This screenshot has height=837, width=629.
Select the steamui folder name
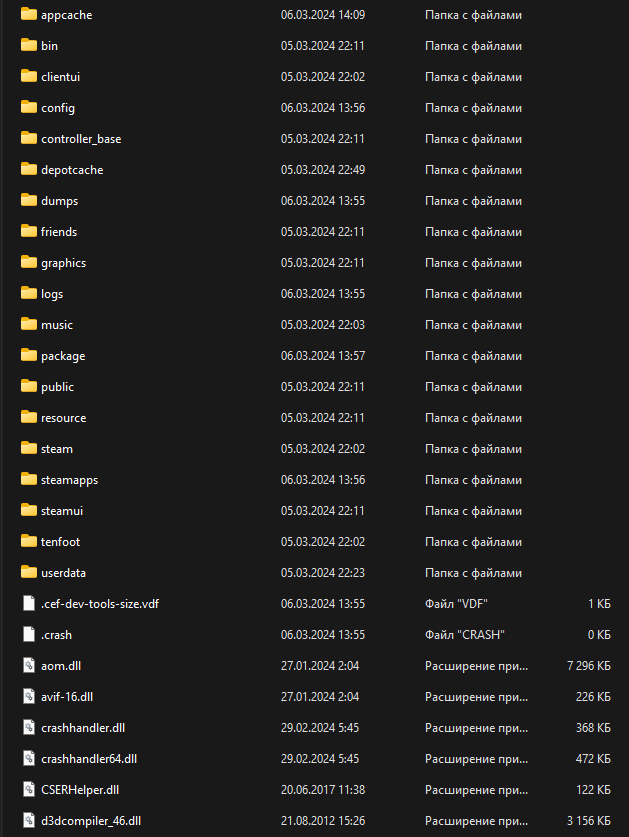(62, 511)
